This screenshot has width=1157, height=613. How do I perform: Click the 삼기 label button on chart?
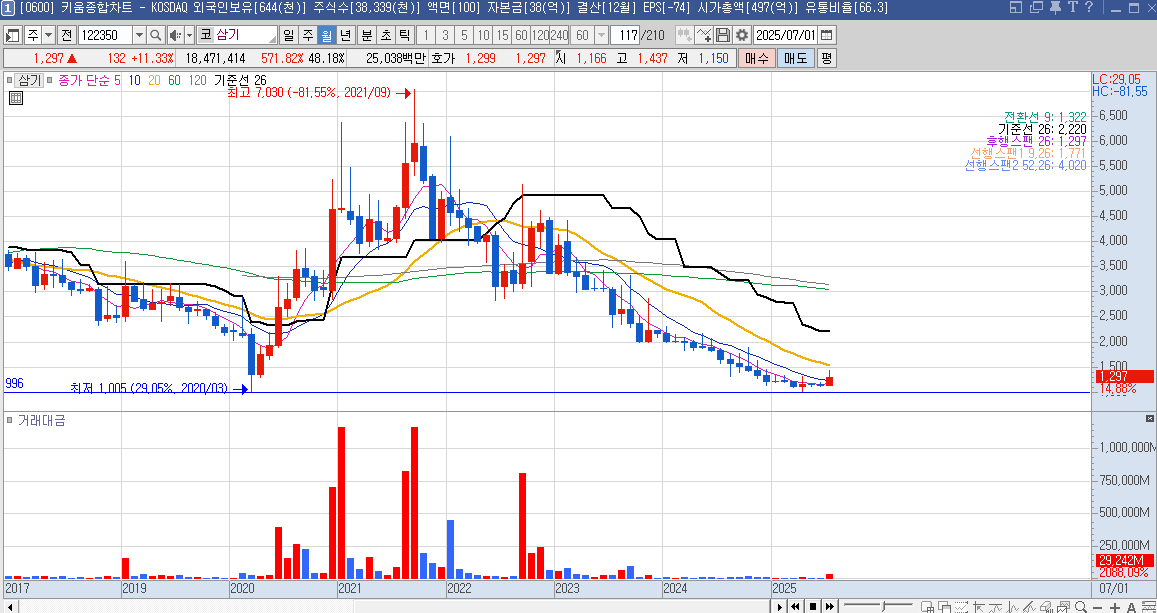coord(29,80)
